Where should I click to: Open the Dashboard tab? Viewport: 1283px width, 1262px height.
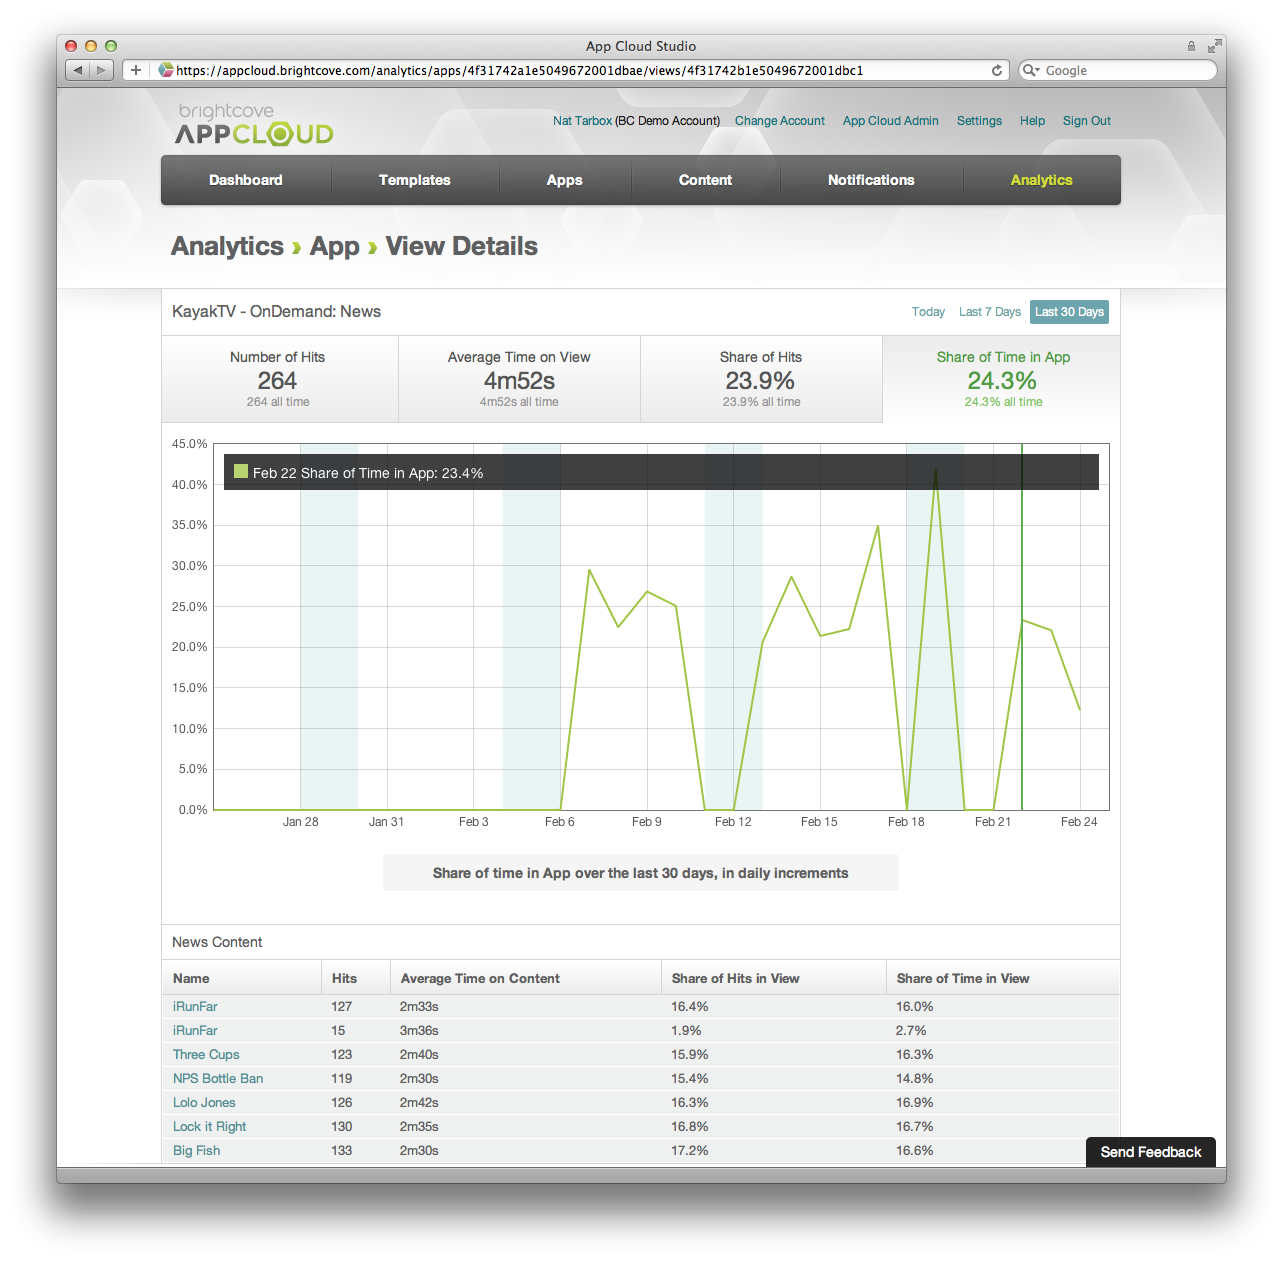tap(246, 180)
